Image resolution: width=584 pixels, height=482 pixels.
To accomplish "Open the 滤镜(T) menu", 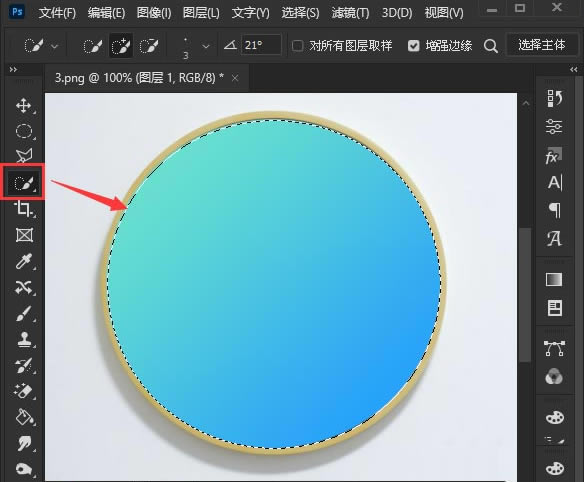I will coord(350,13).
